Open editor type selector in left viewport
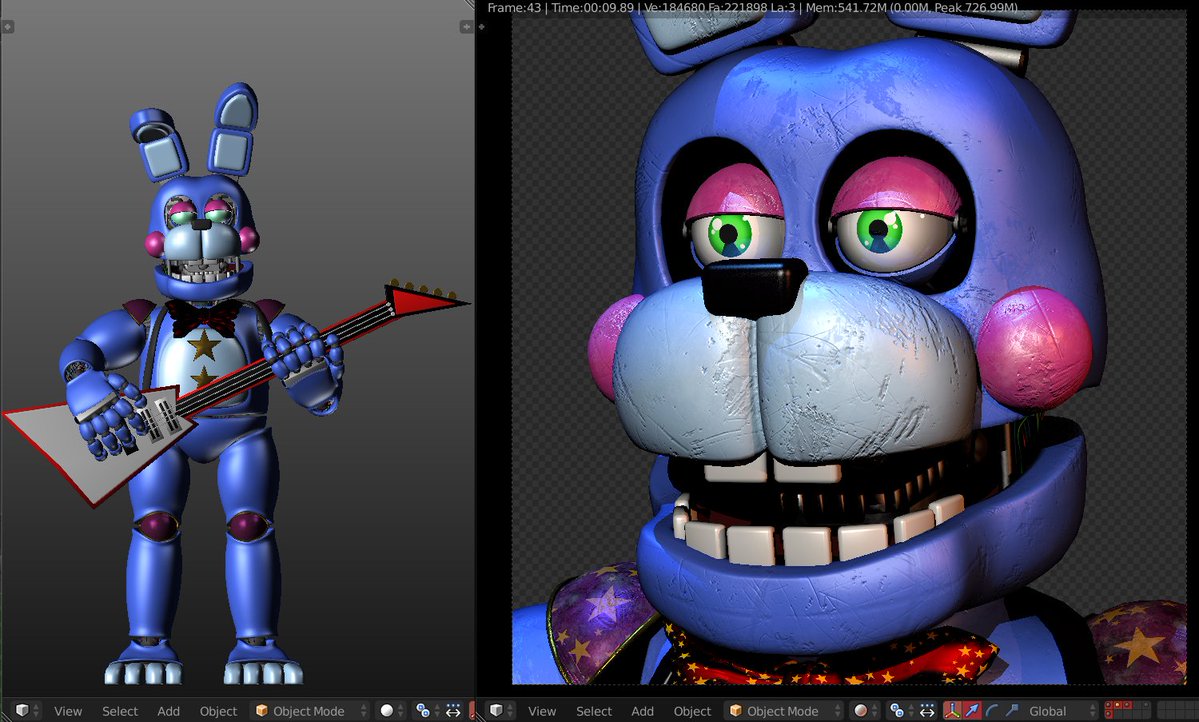This screenshot has height=722, width=1199. 28,711
